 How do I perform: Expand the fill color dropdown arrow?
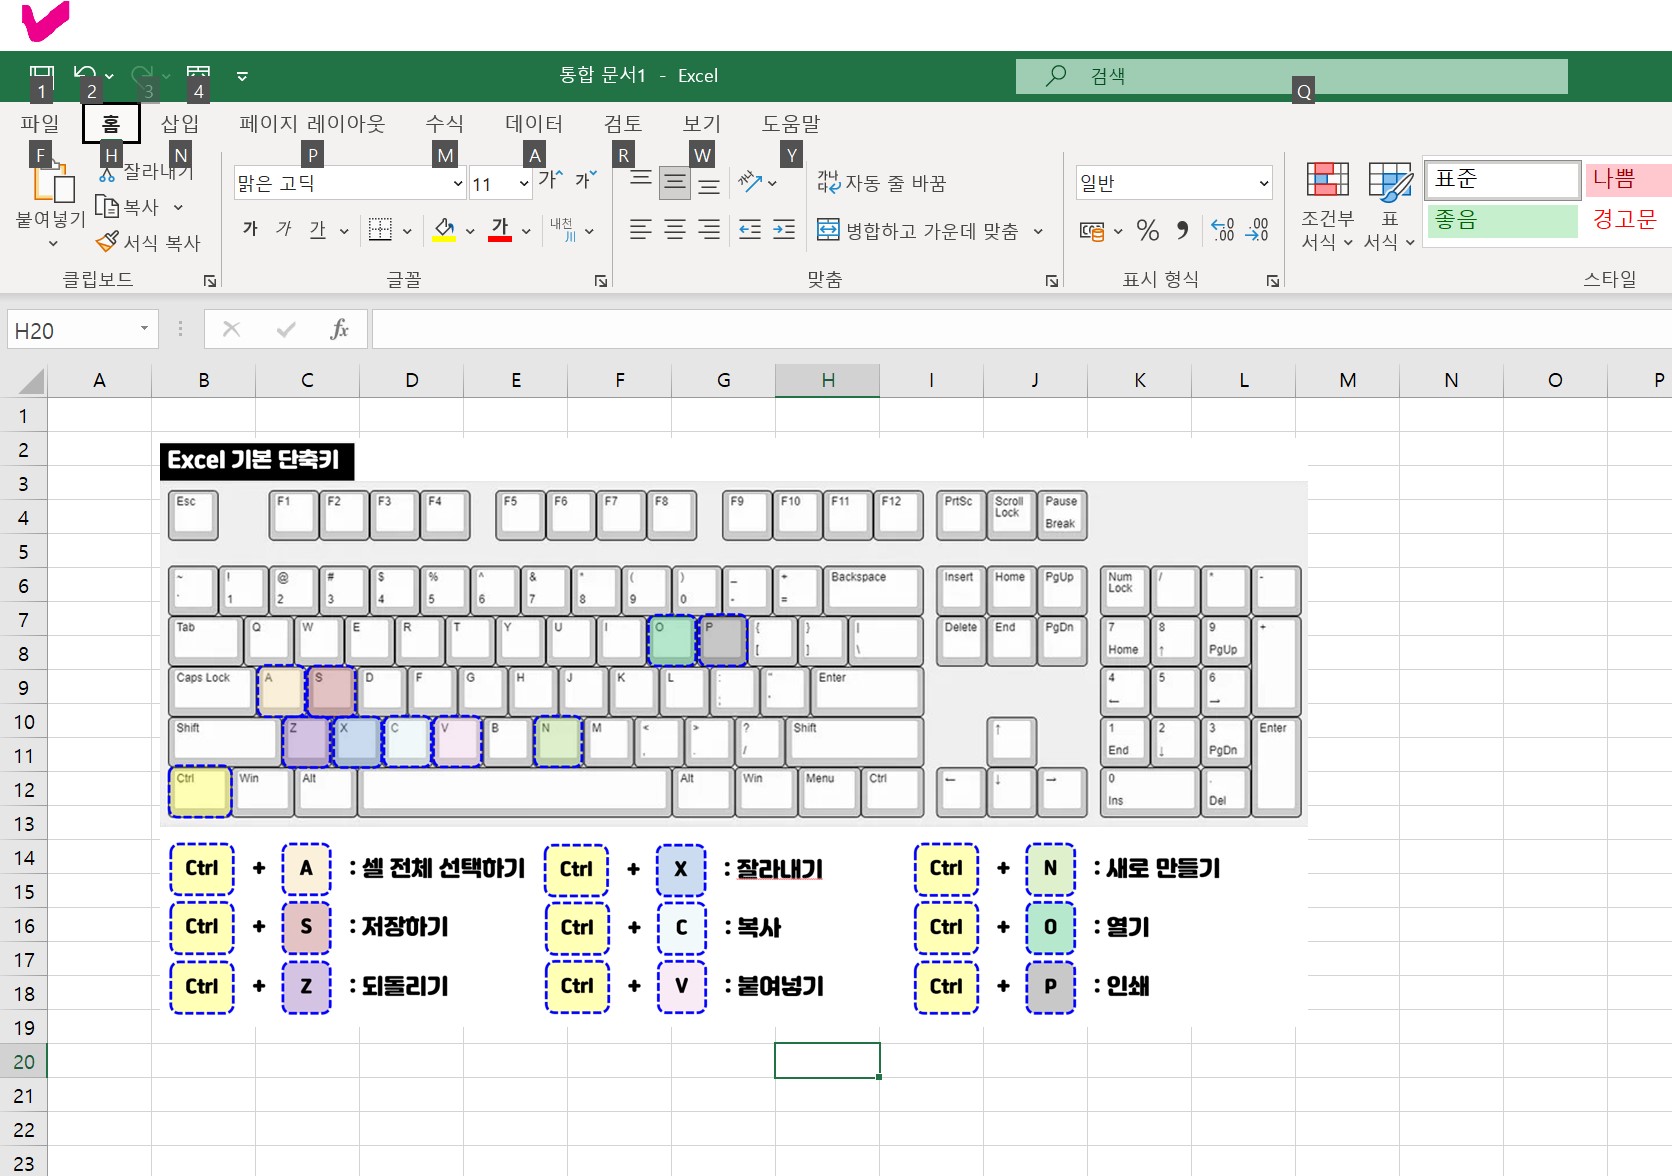tap(470, 231)
